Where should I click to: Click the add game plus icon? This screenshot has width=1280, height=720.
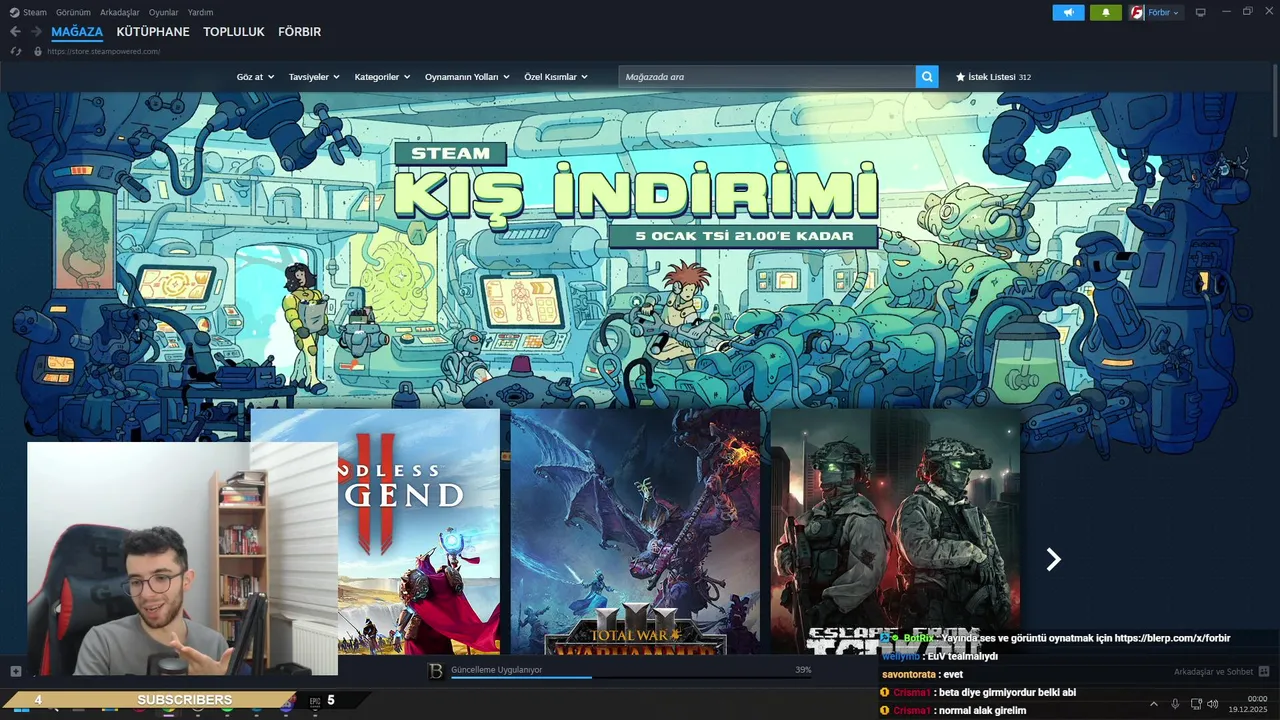coord(15,671)
